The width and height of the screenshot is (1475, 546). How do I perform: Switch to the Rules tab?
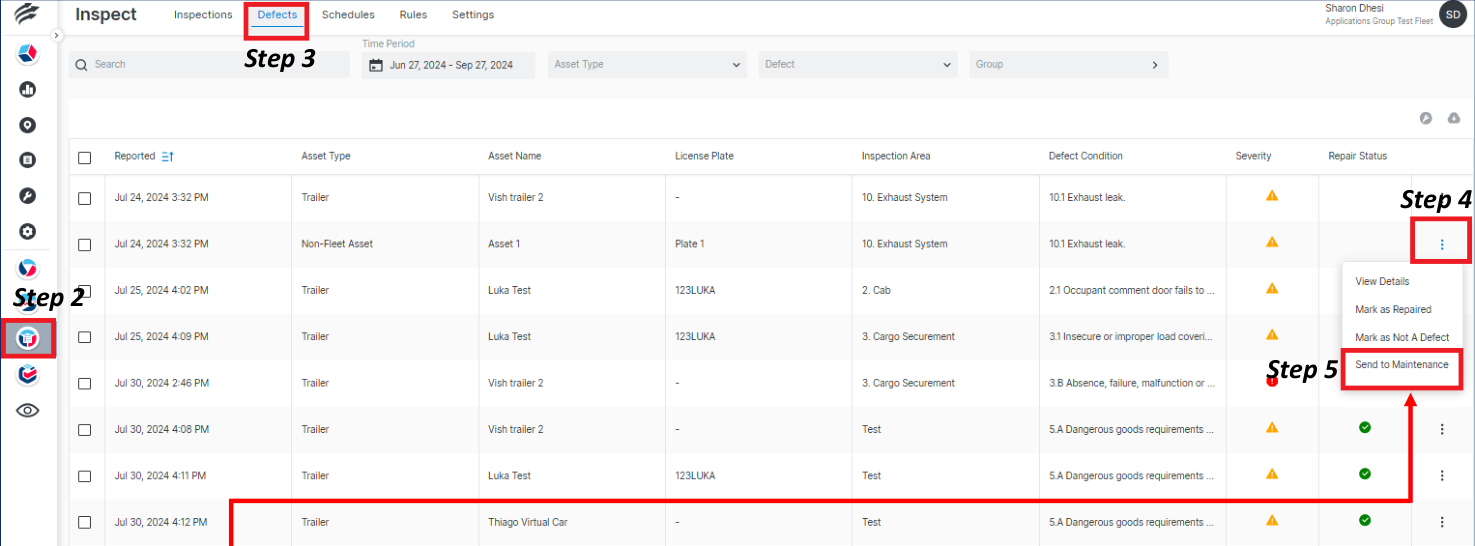click(x=413, y=15)
